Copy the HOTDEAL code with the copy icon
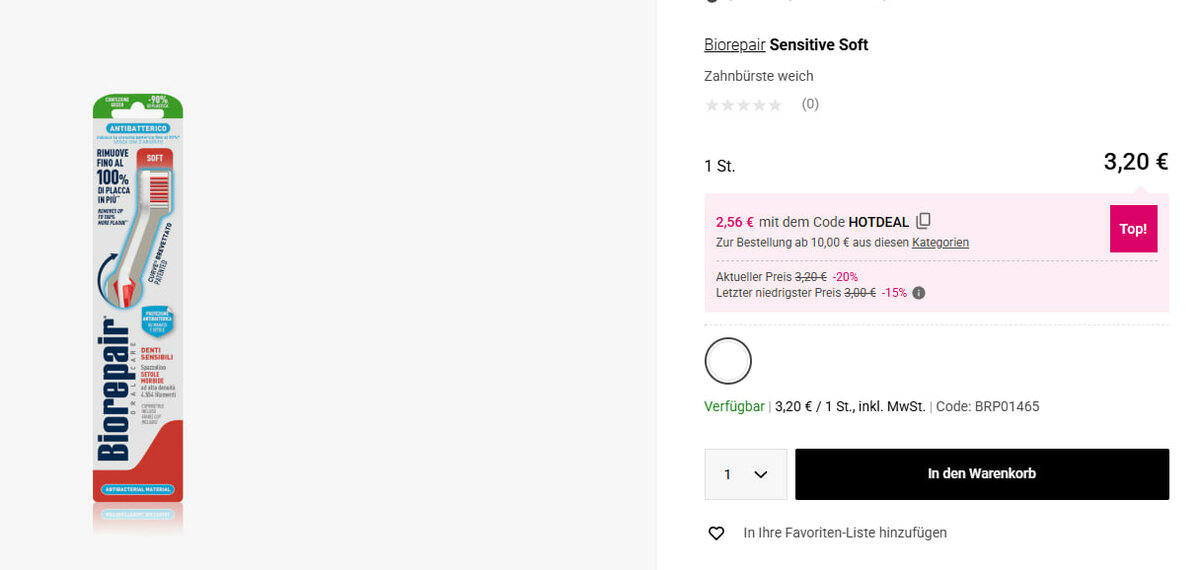The image size is (1200, 570). click(923, 221)
